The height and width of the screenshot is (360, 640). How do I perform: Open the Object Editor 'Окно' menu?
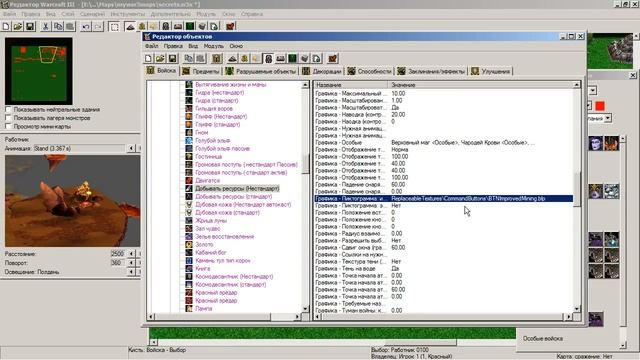pos(236,46)
